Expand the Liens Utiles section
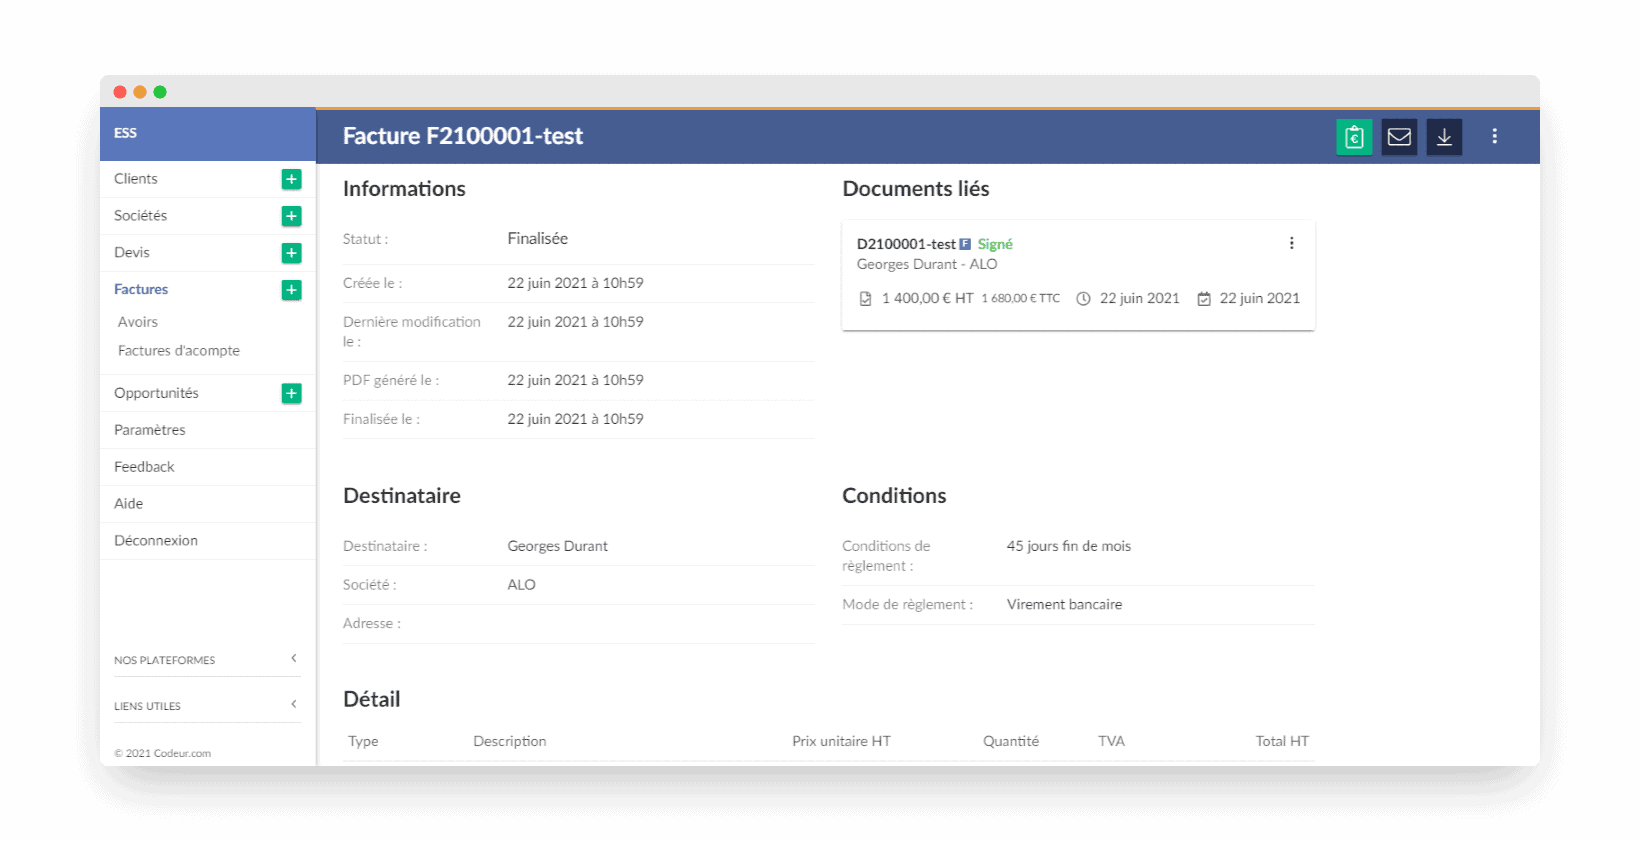Screen dimensions: 1640x841 click(207, 705)
